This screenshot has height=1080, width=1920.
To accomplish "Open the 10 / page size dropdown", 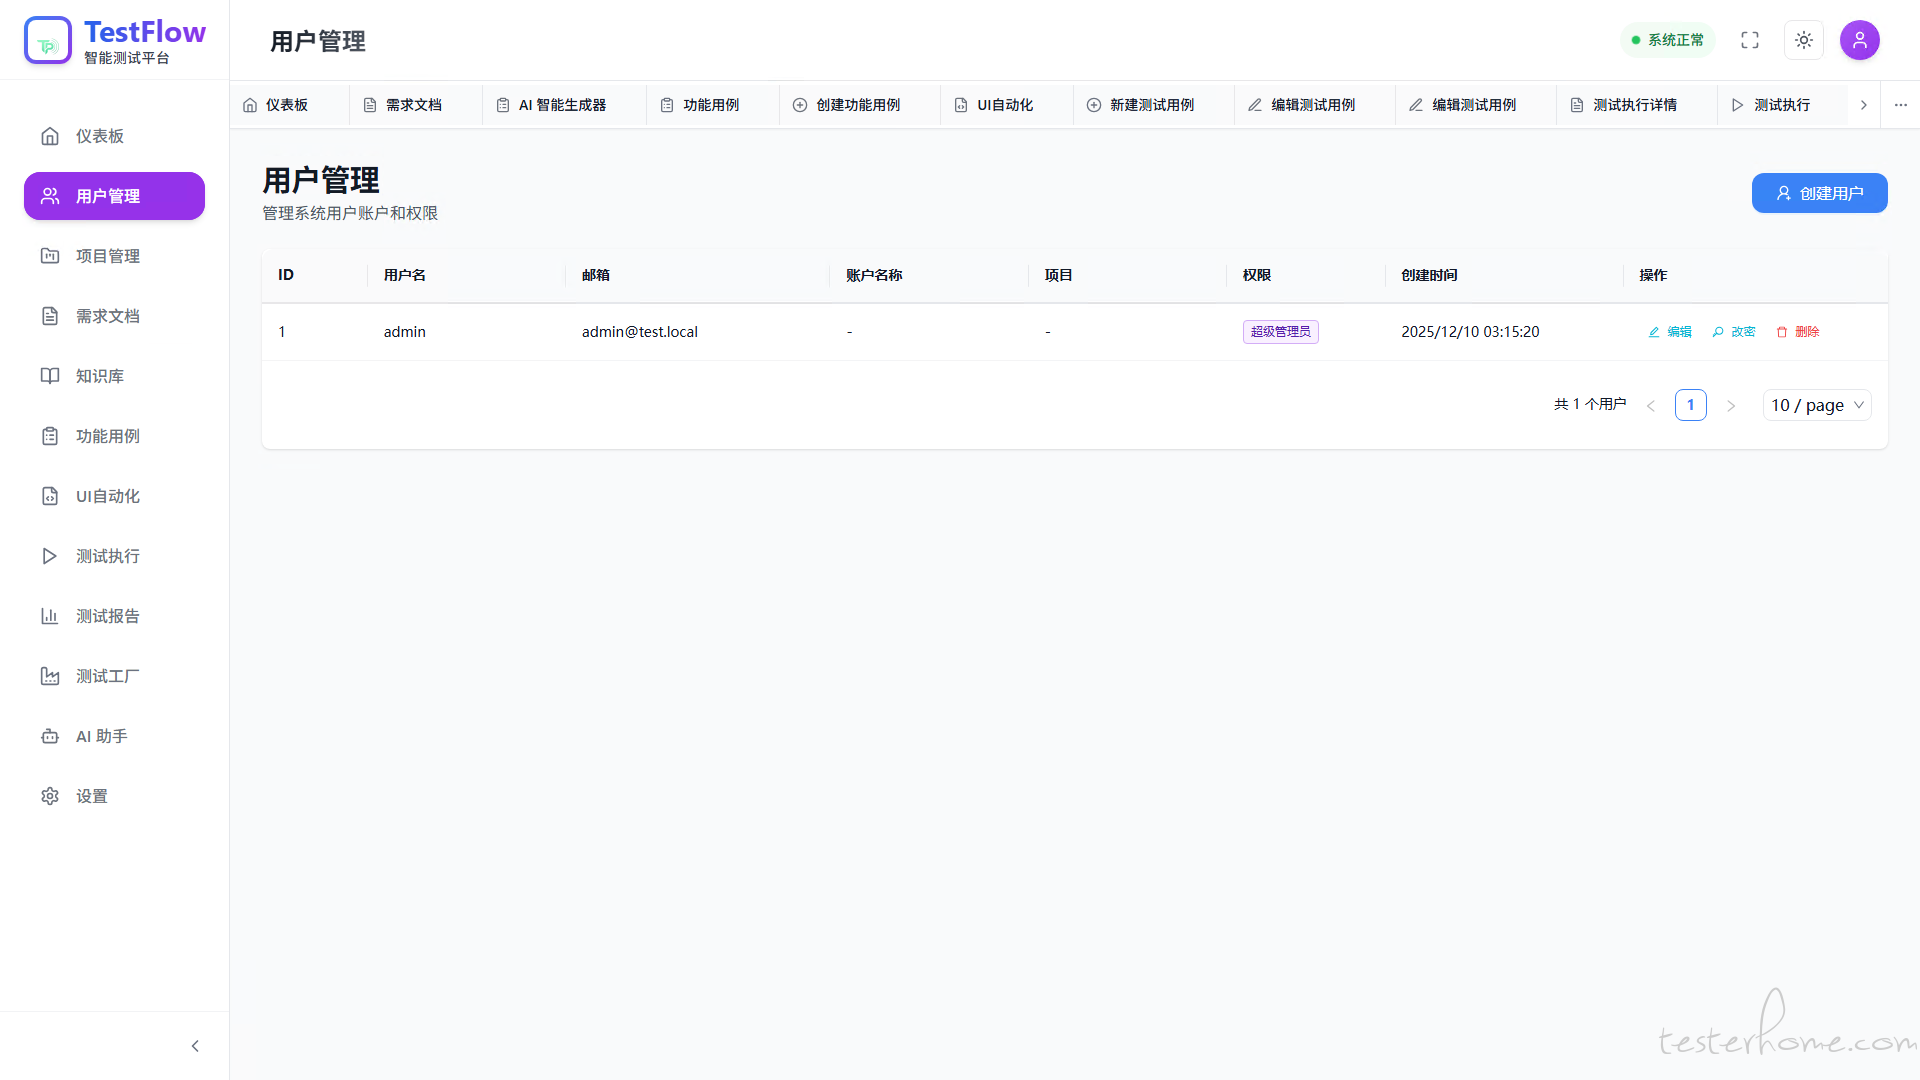I will pyautogui.click(x=1817, y=405).
